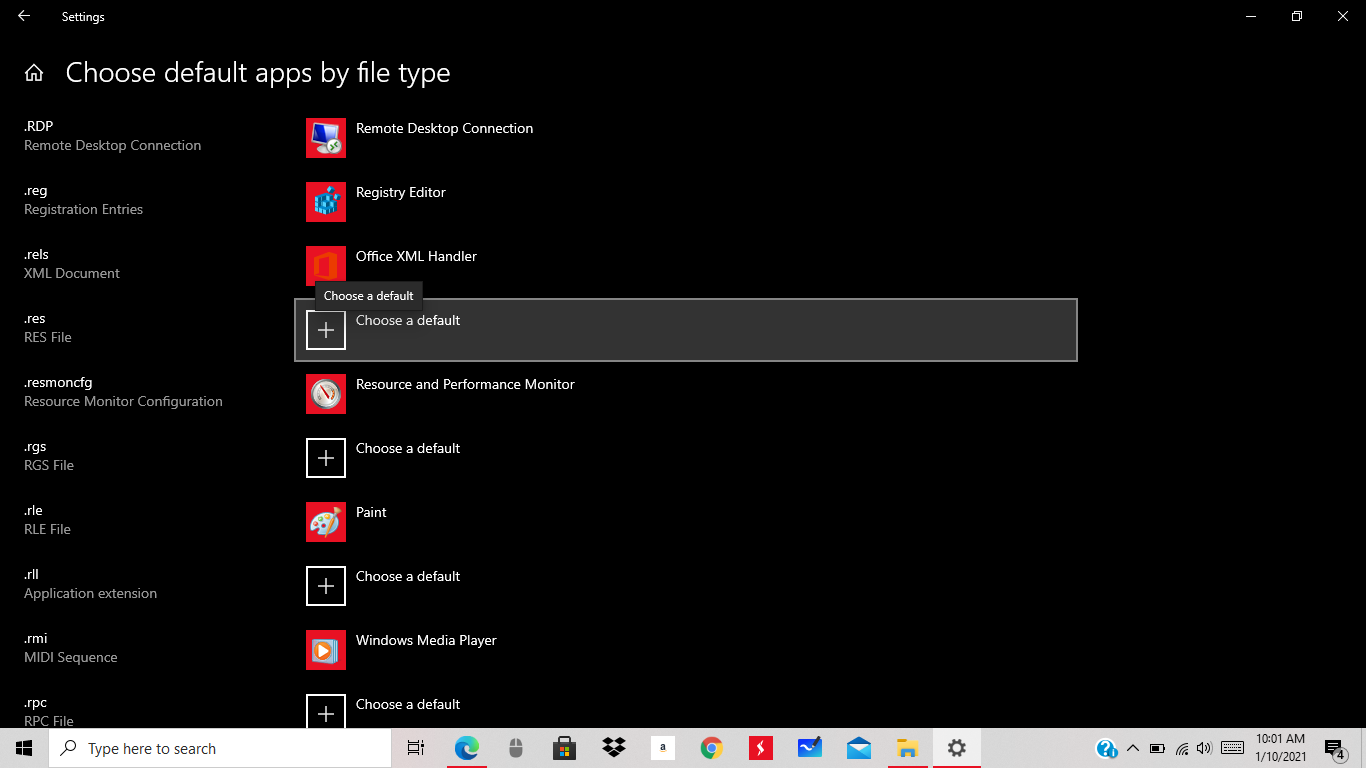Open the notification action center

point(1334,748)
